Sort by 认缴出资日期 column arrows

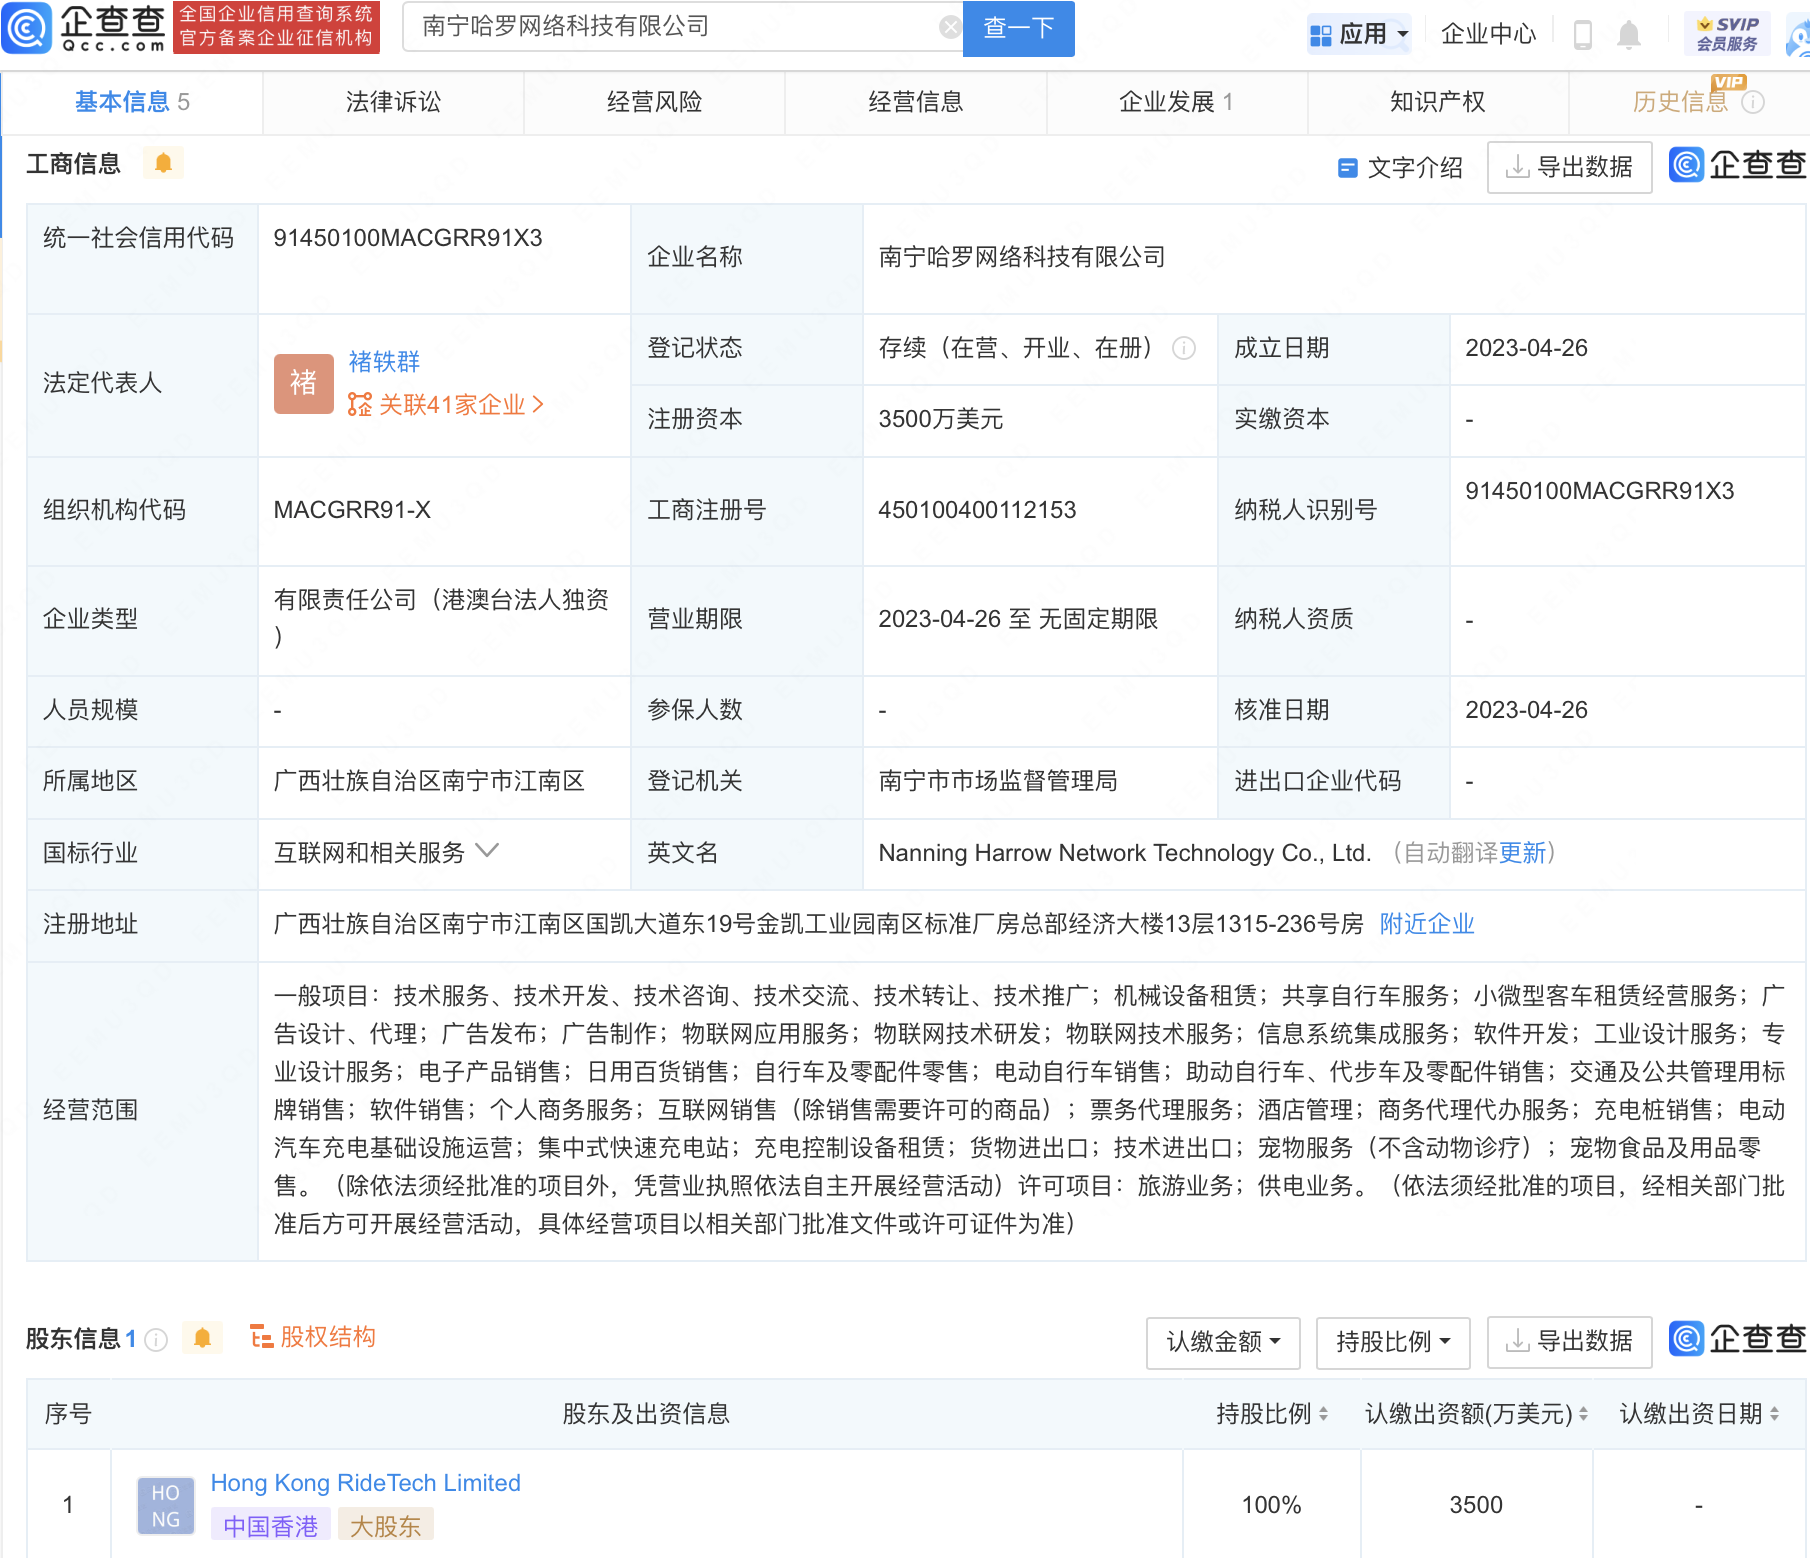click(x=1774, y=1413)
